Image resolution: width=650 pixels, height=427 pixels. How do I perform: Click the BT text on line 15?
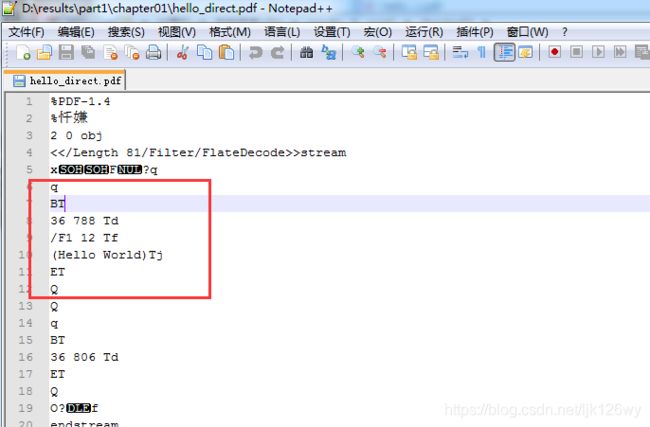click(58, 340)
